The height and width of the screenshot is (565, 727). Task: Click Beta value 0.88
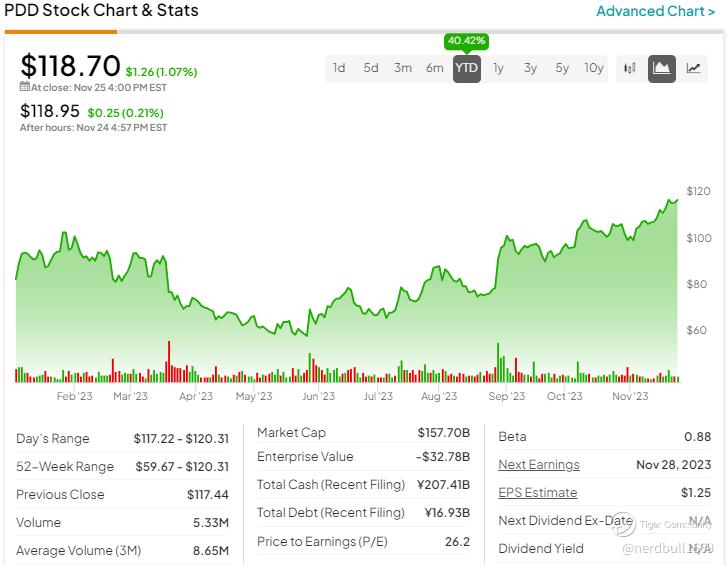pos(697,437)
